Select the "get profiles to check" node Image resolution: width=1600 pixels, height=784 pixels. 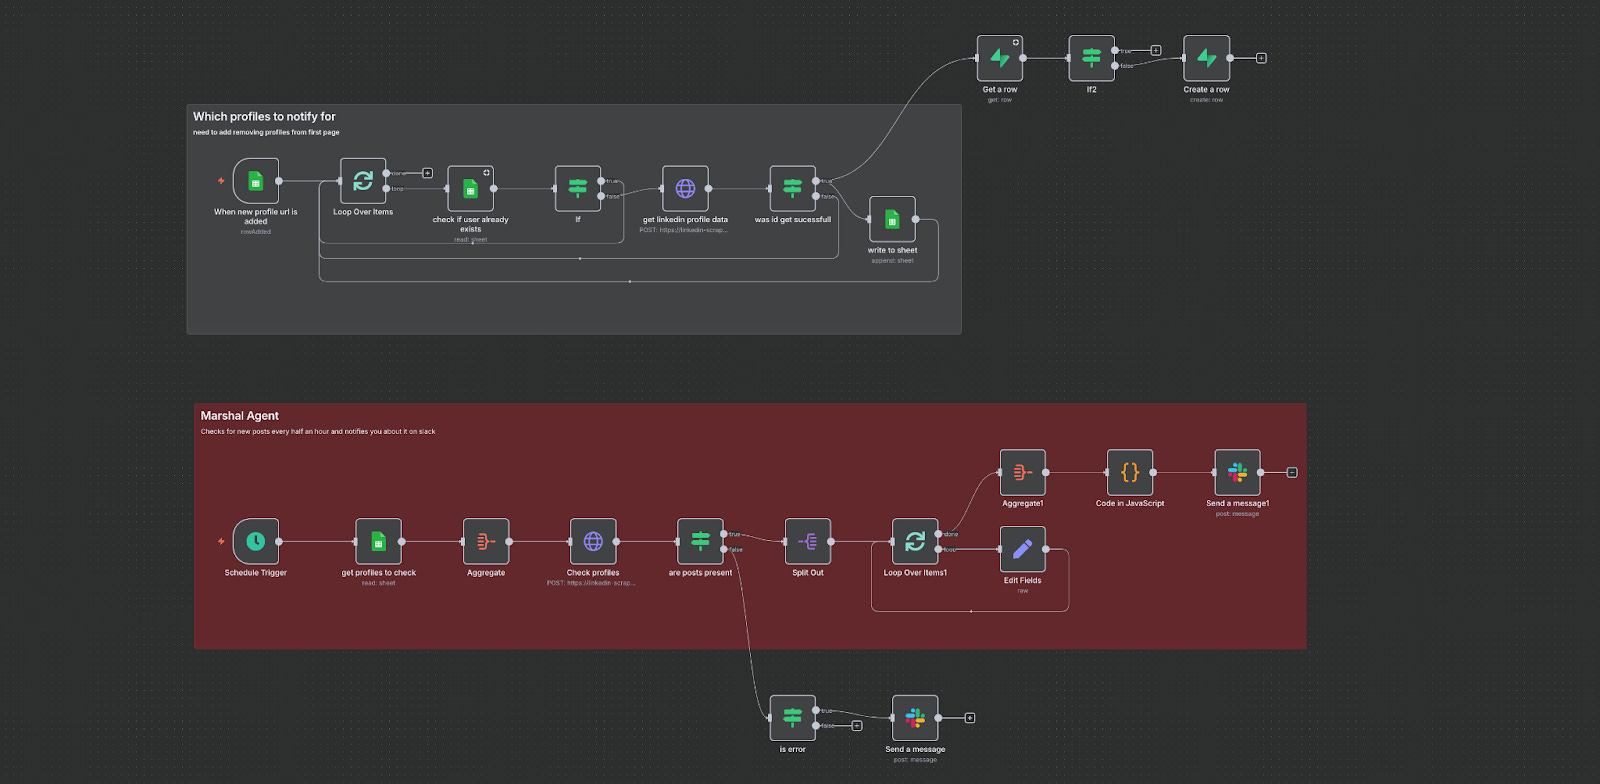coord(379,542)
